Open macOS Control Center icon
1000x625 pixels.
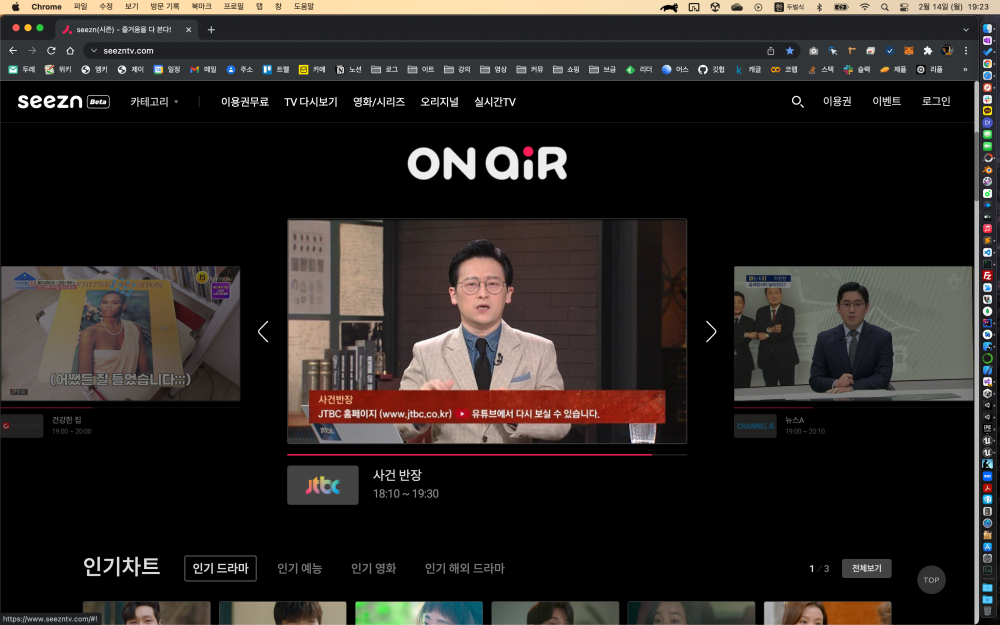[904, 7]
